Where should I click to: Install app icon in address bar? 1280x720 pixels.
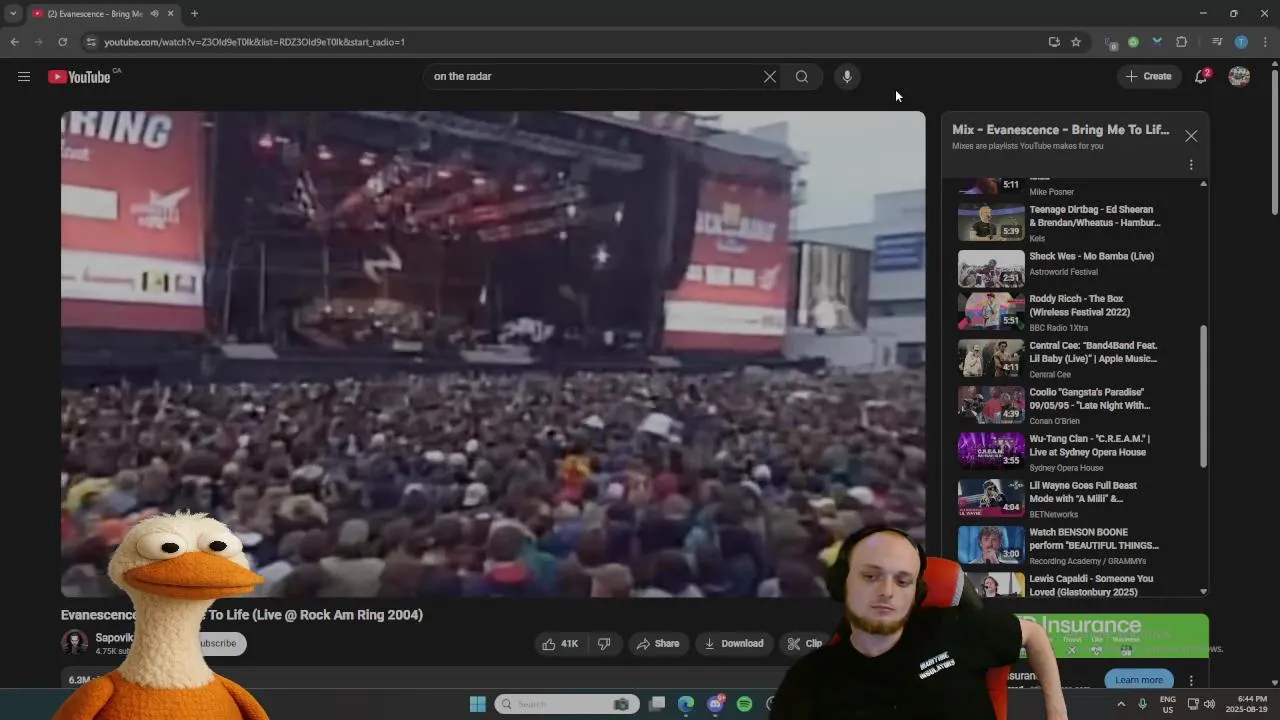point(1054,42)
